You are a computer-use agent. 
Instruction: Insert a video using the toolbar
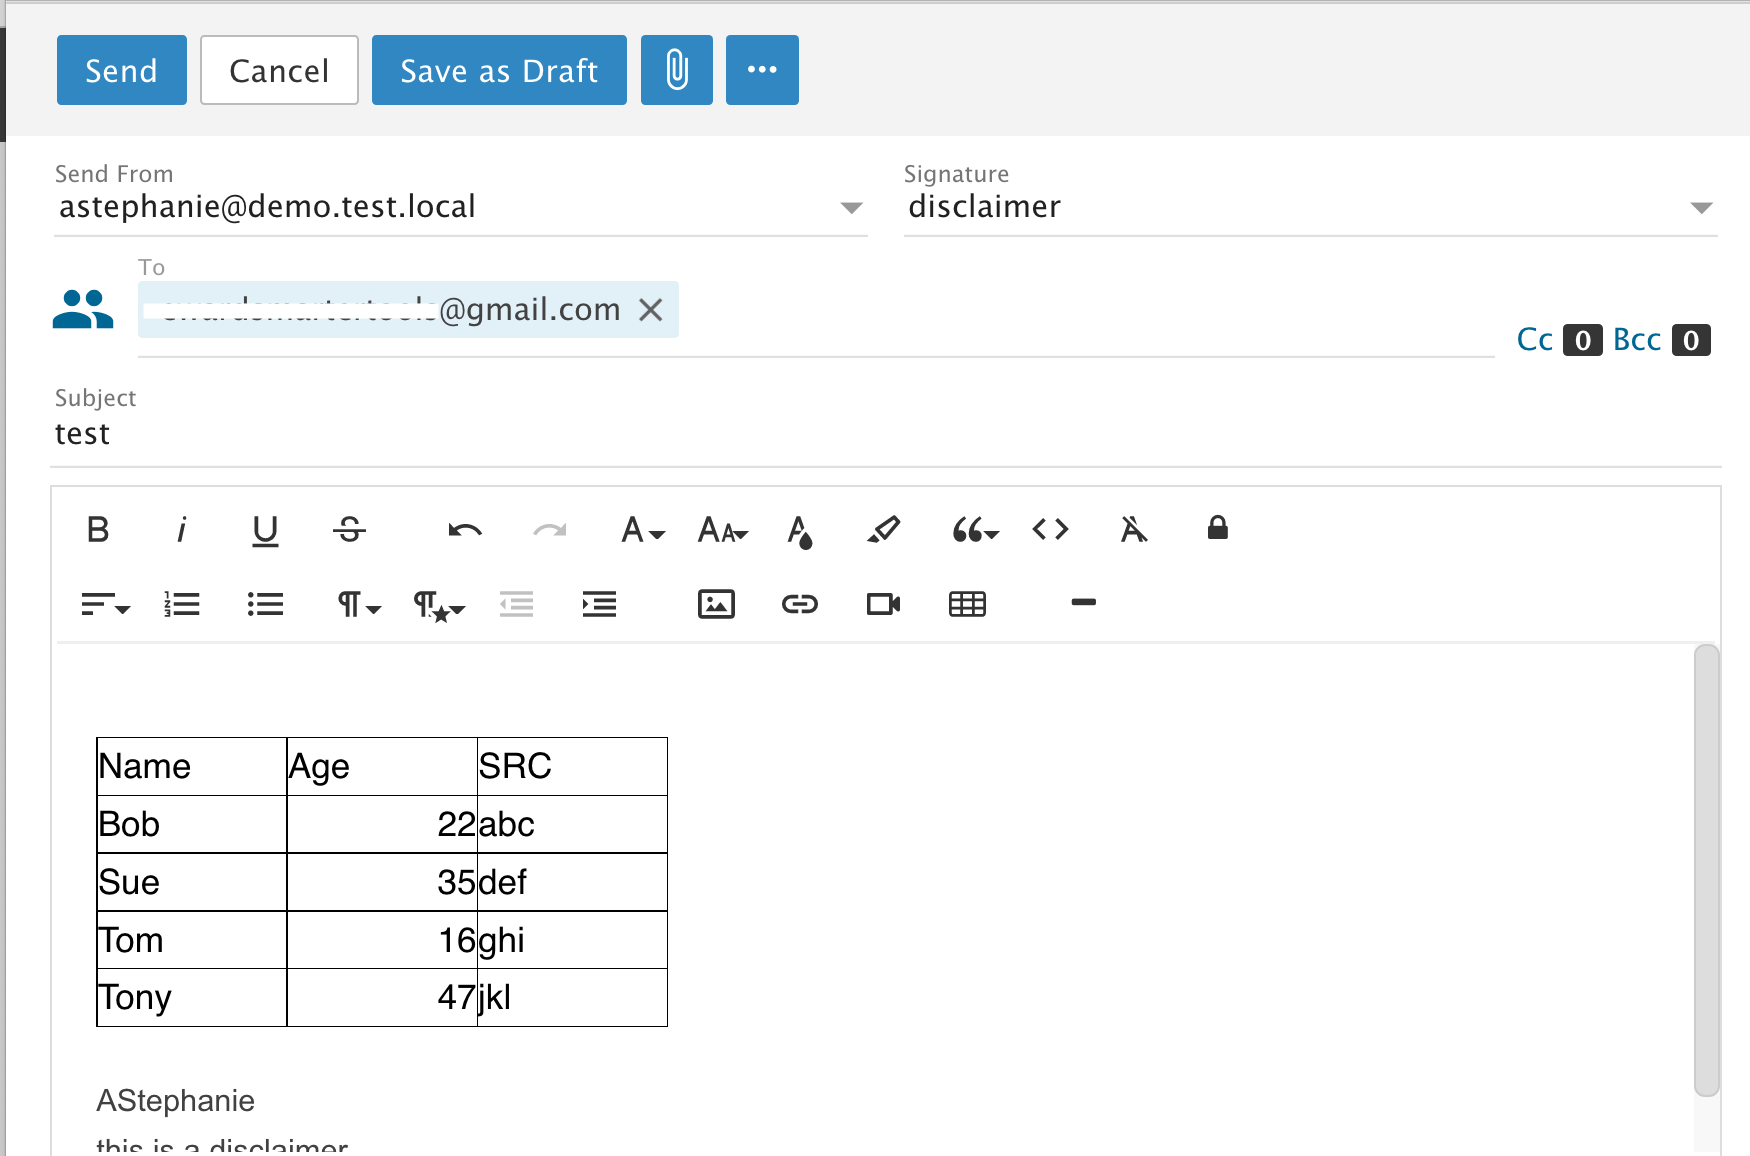883,604
